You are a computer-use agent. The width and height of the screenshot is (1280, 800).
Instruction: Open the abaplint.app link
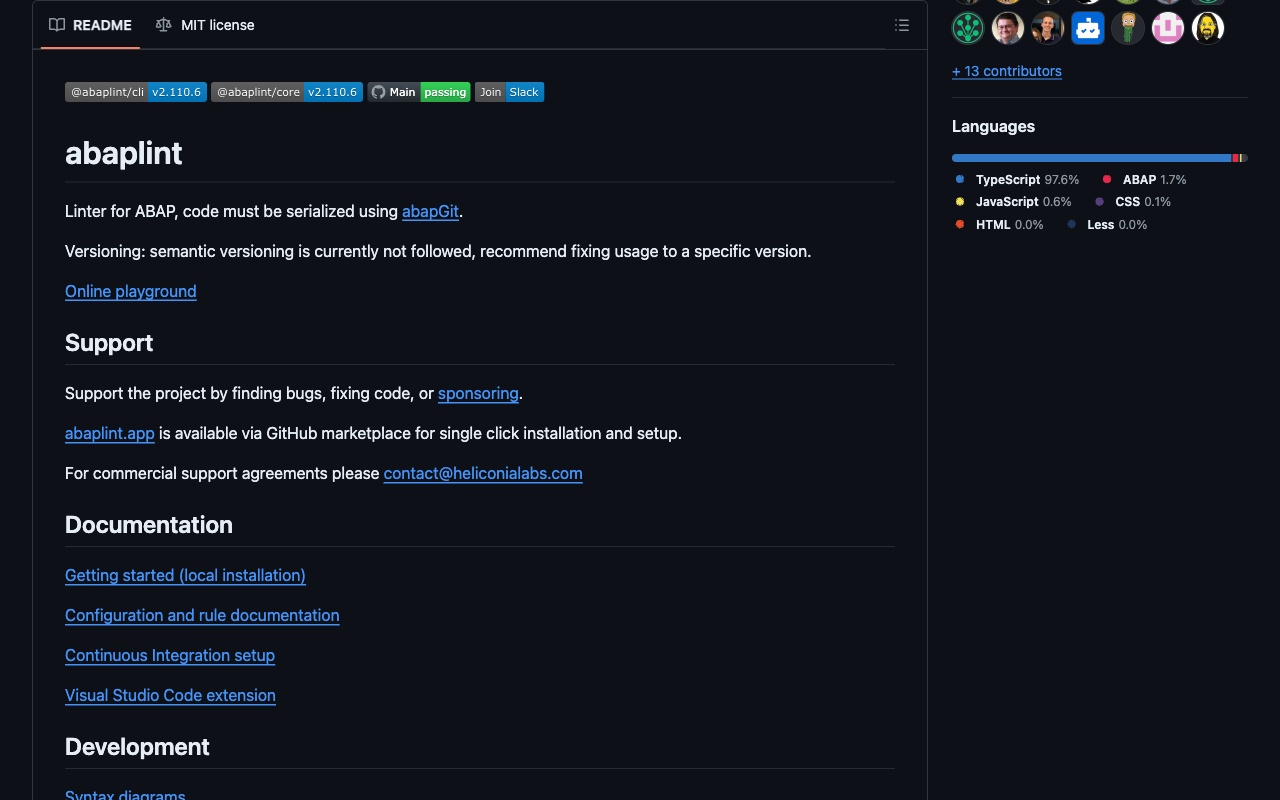click(x=110, y=433)
